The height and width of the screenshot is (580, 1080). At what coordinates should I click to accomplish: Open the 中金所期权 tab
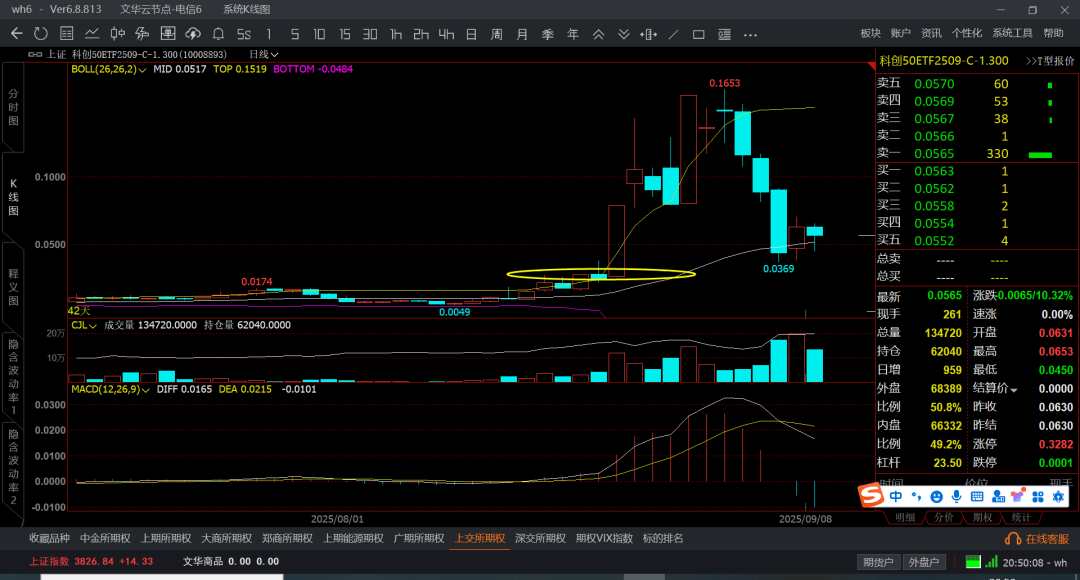[105, 539]
